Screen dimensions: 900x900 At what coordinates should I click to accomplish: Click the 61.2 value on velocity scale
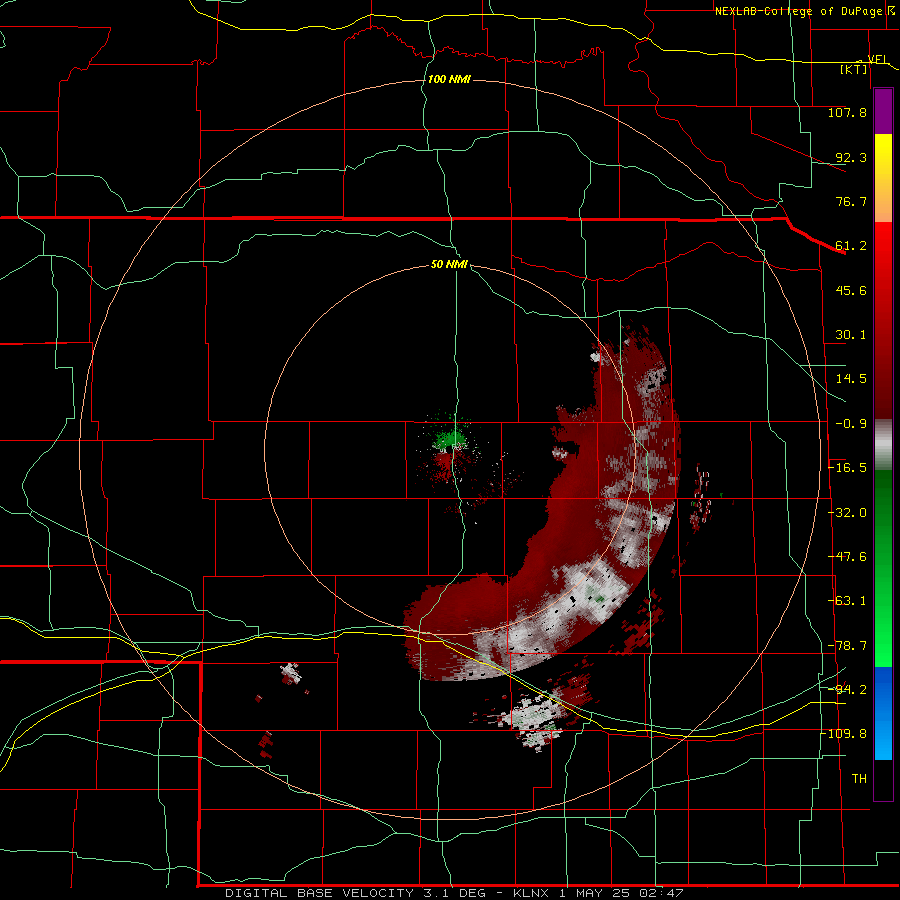click(x=851, y=246)
